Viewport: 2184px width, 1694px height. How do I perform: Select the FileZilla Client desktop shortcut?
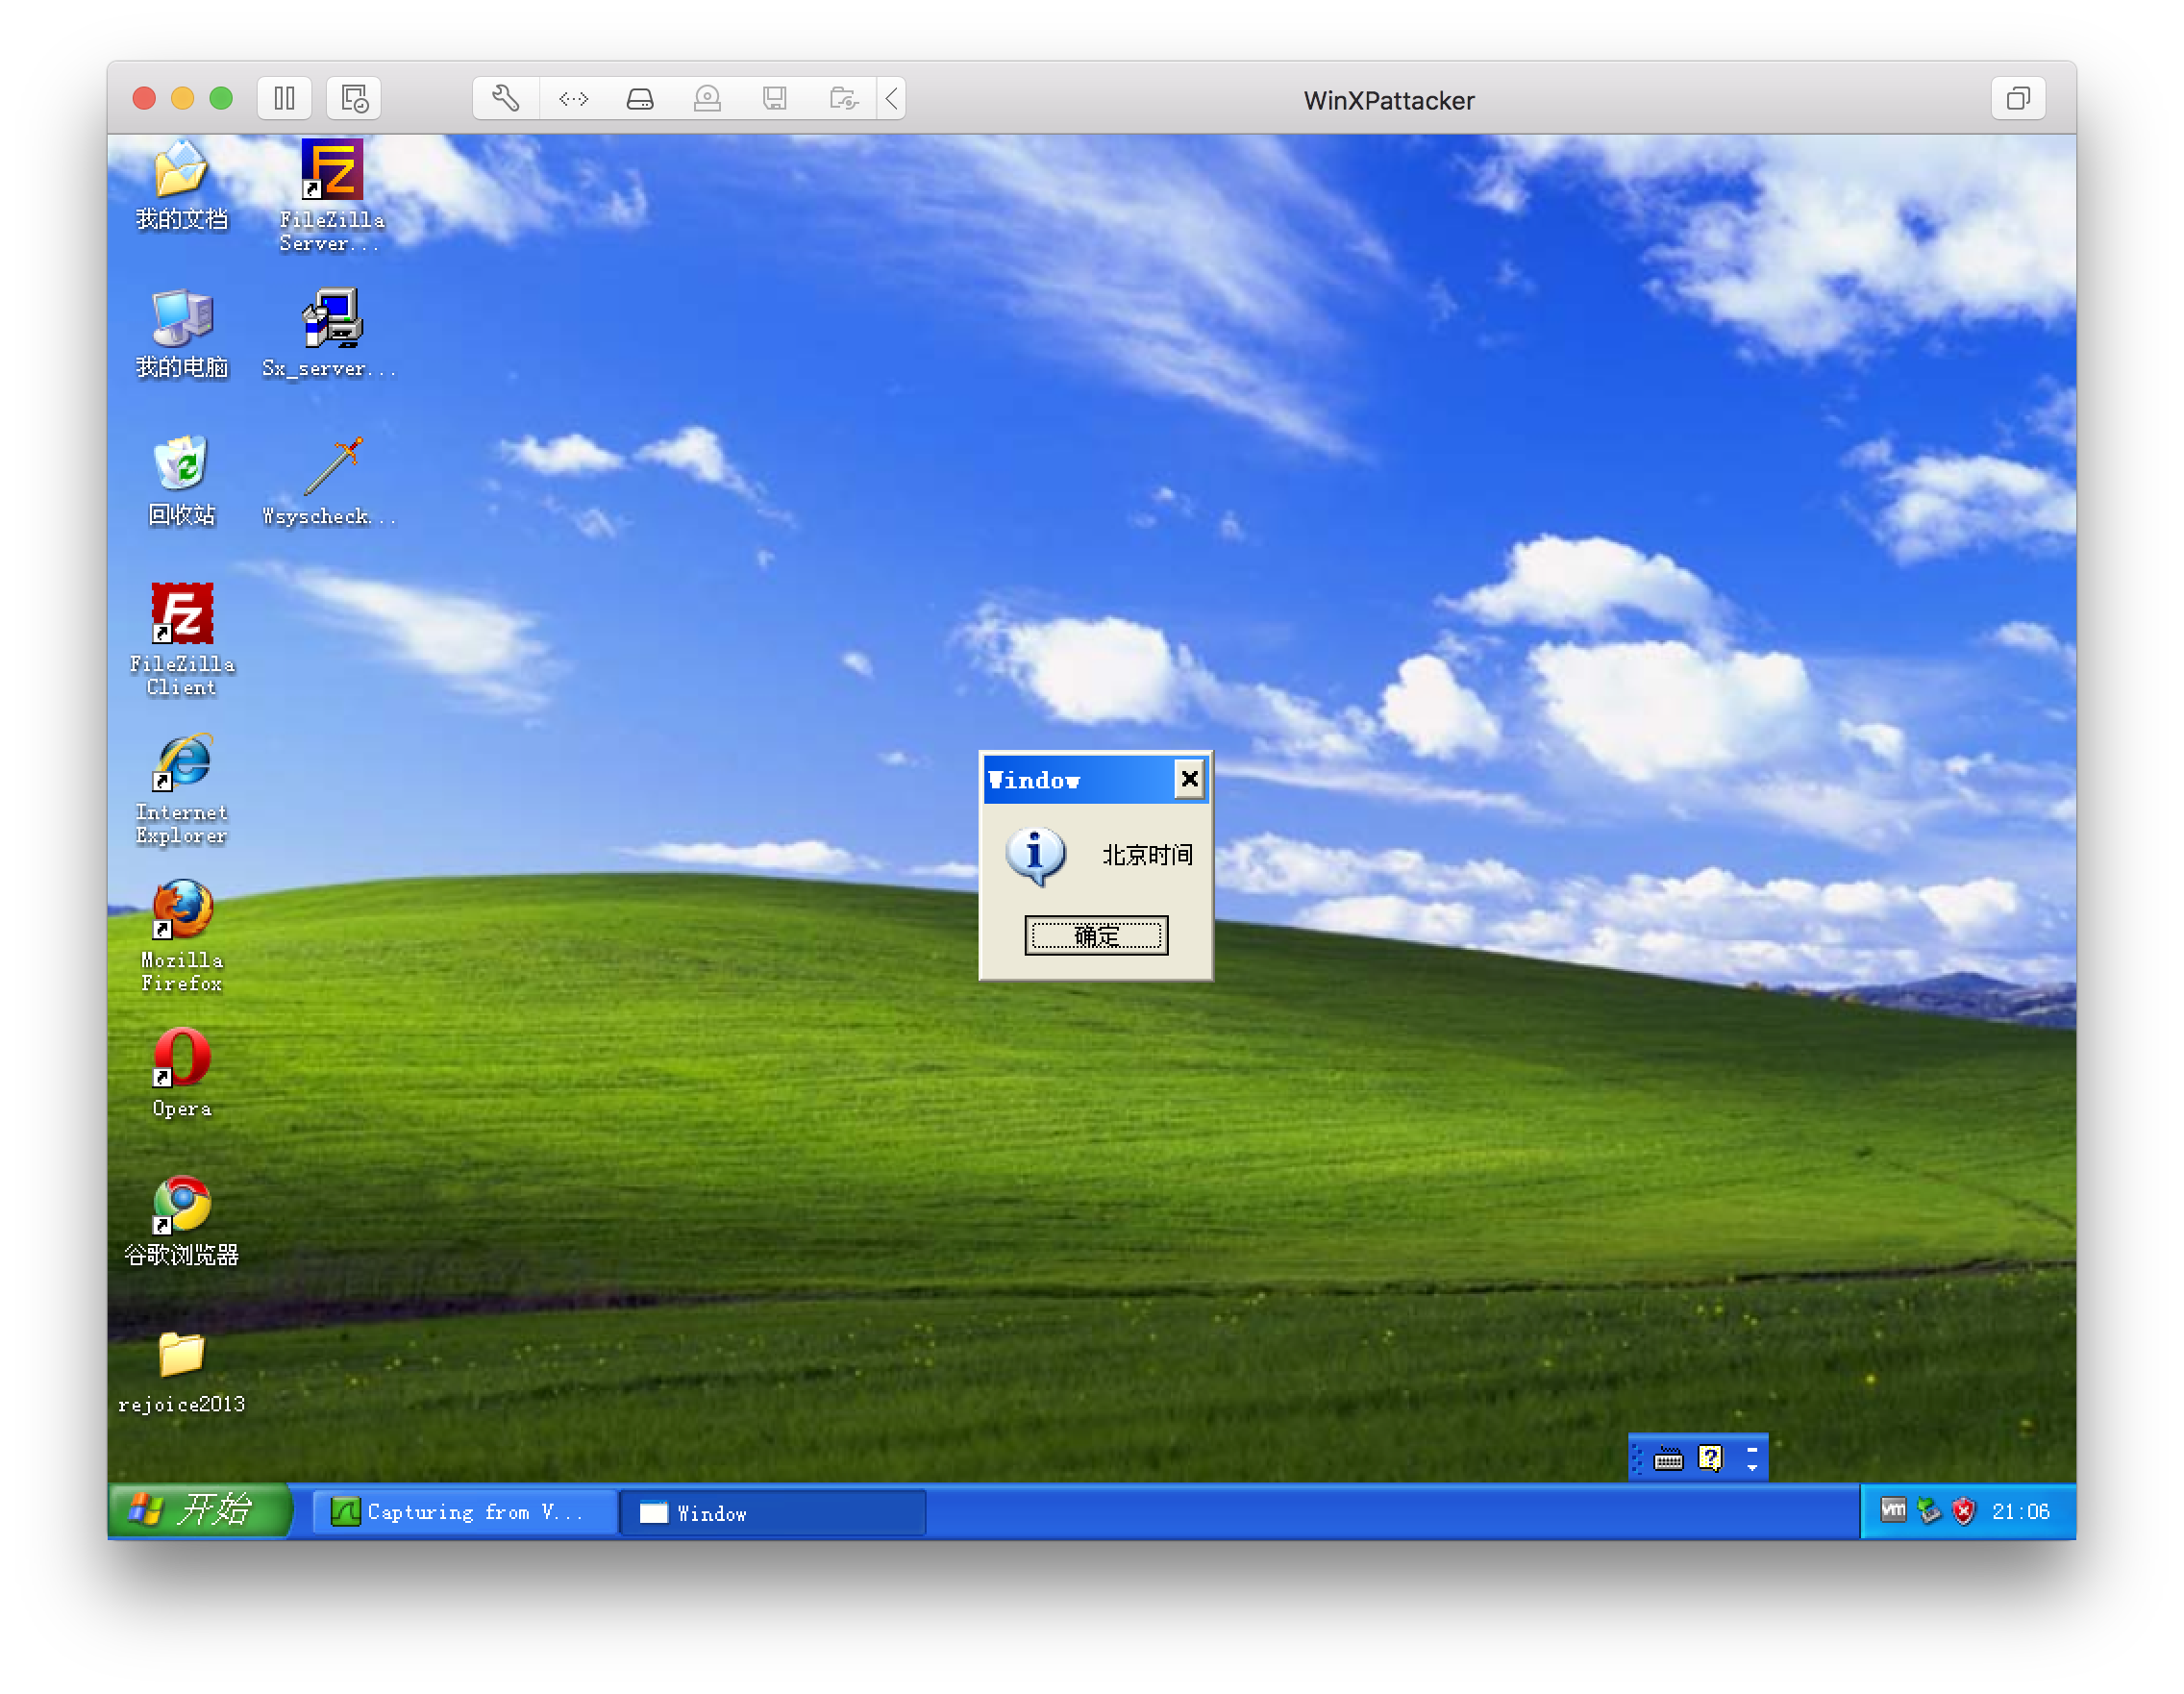[x=181, y=640]
